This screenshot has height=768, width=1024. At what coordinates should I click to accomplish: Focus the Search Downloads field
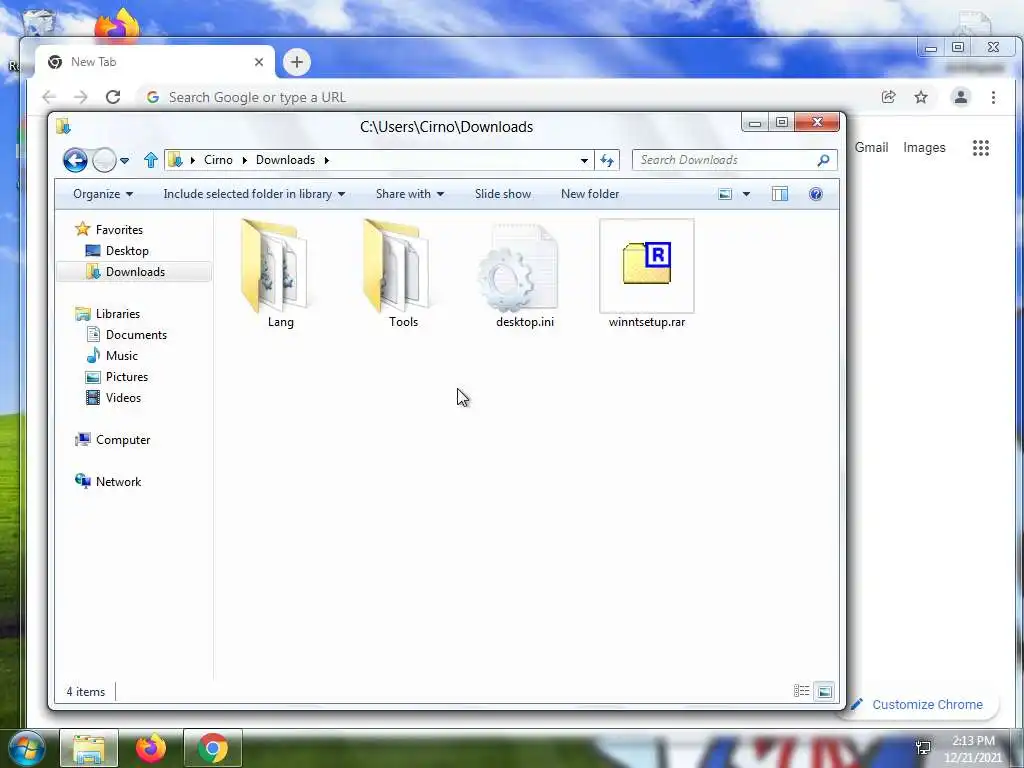coord(725,160)
